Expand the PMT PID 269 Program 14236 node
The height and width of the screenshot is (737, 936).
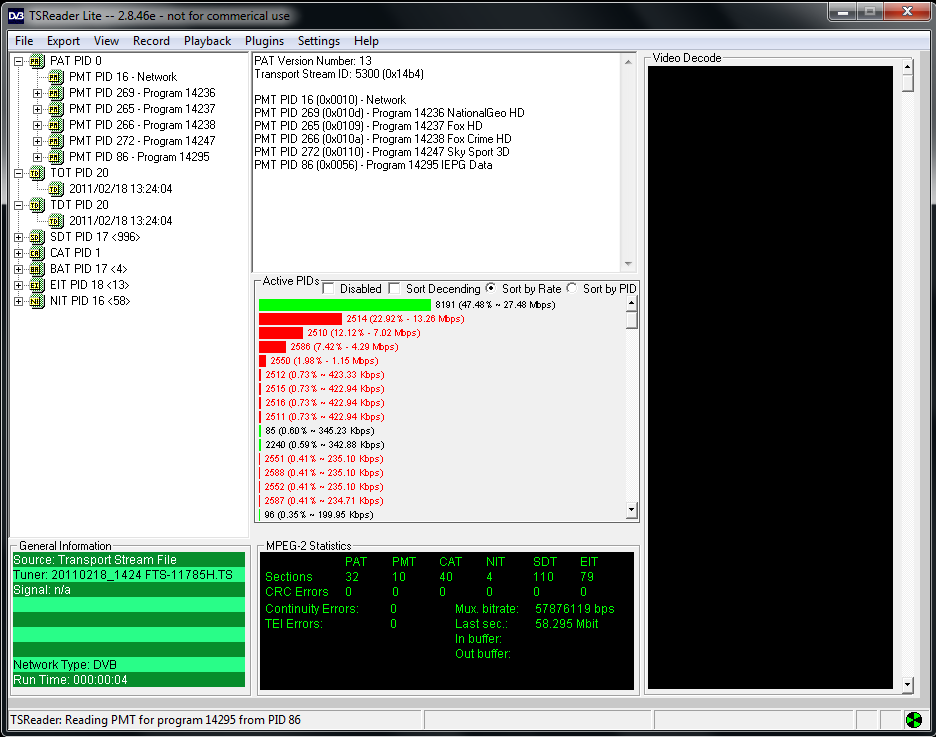pos(38,93)
